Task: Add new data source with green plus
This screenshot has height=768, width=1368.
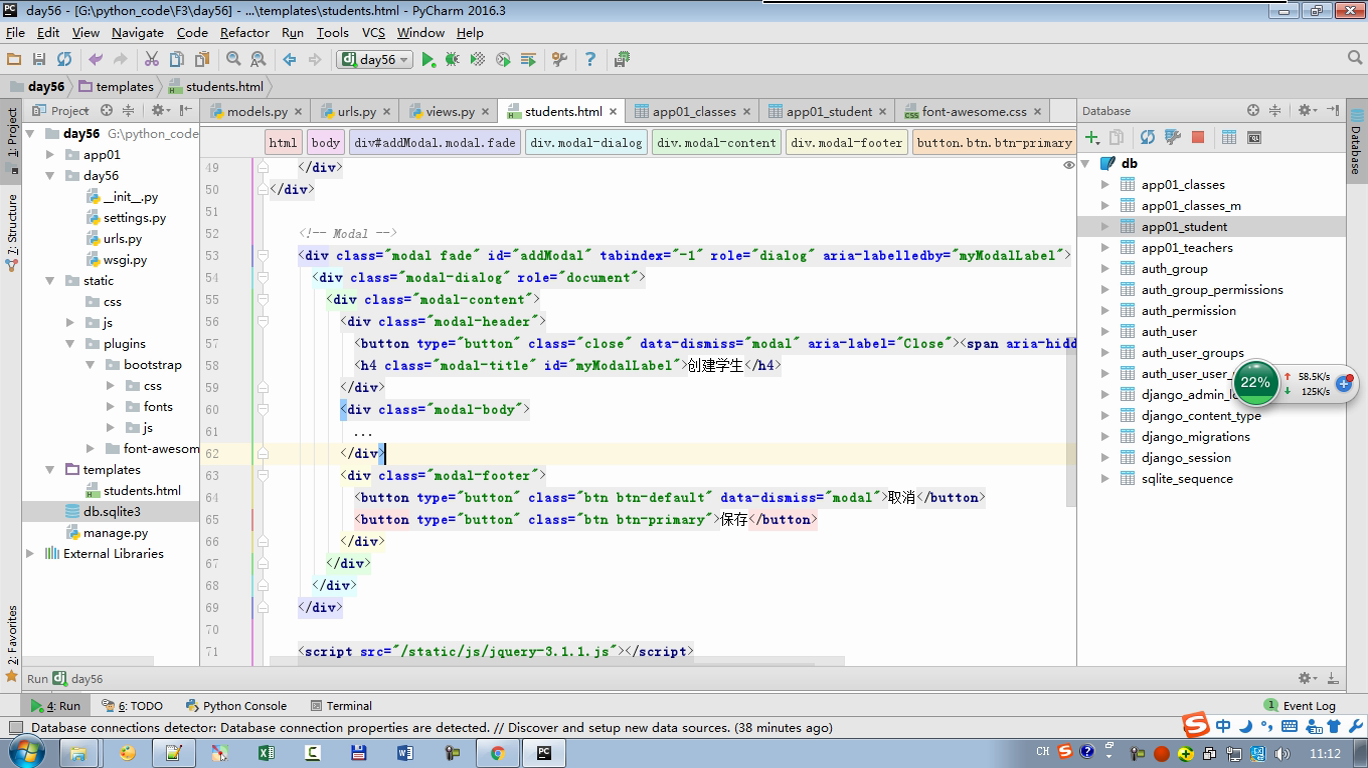Action: pyautogui.click(x=1092, y=137)
